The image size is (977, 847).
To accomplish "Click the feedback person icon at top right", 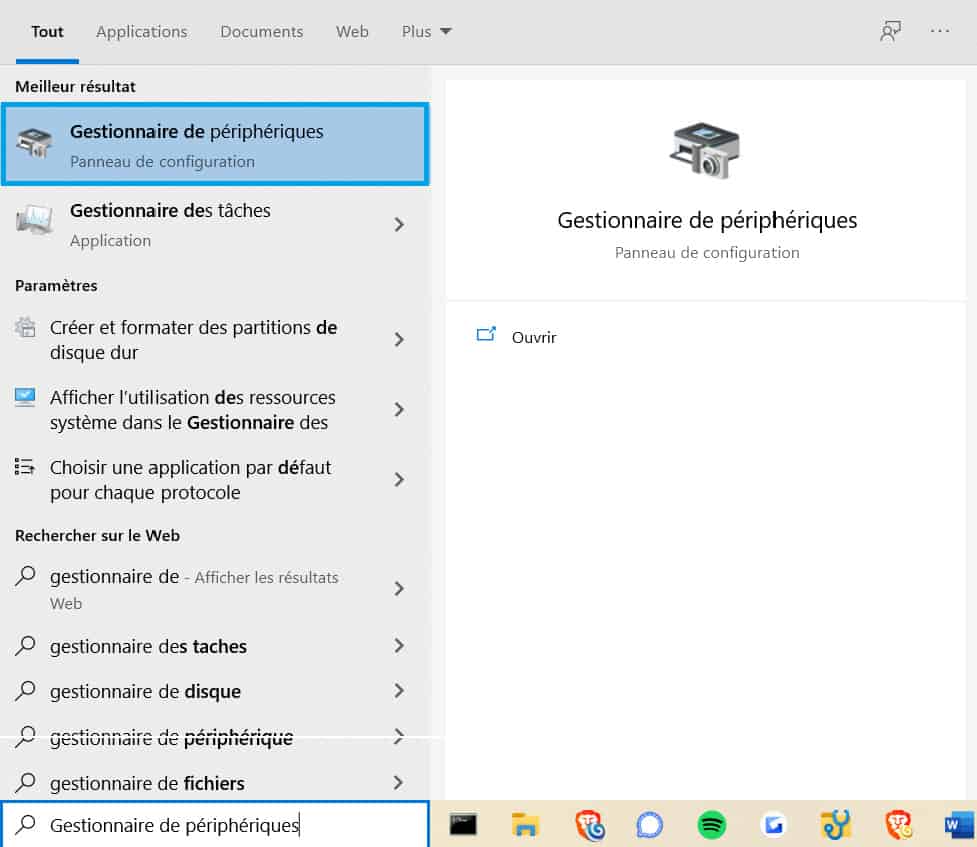I will [890, 31].
